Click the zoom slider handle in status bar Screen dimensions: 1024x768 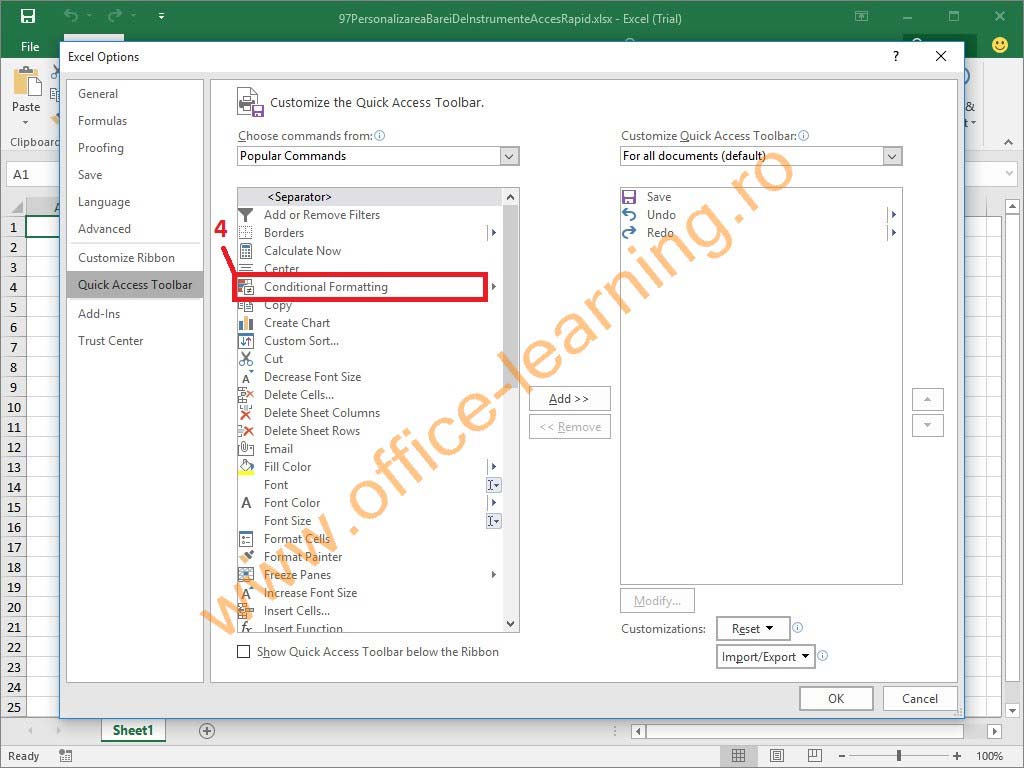[x=899, y=756]
